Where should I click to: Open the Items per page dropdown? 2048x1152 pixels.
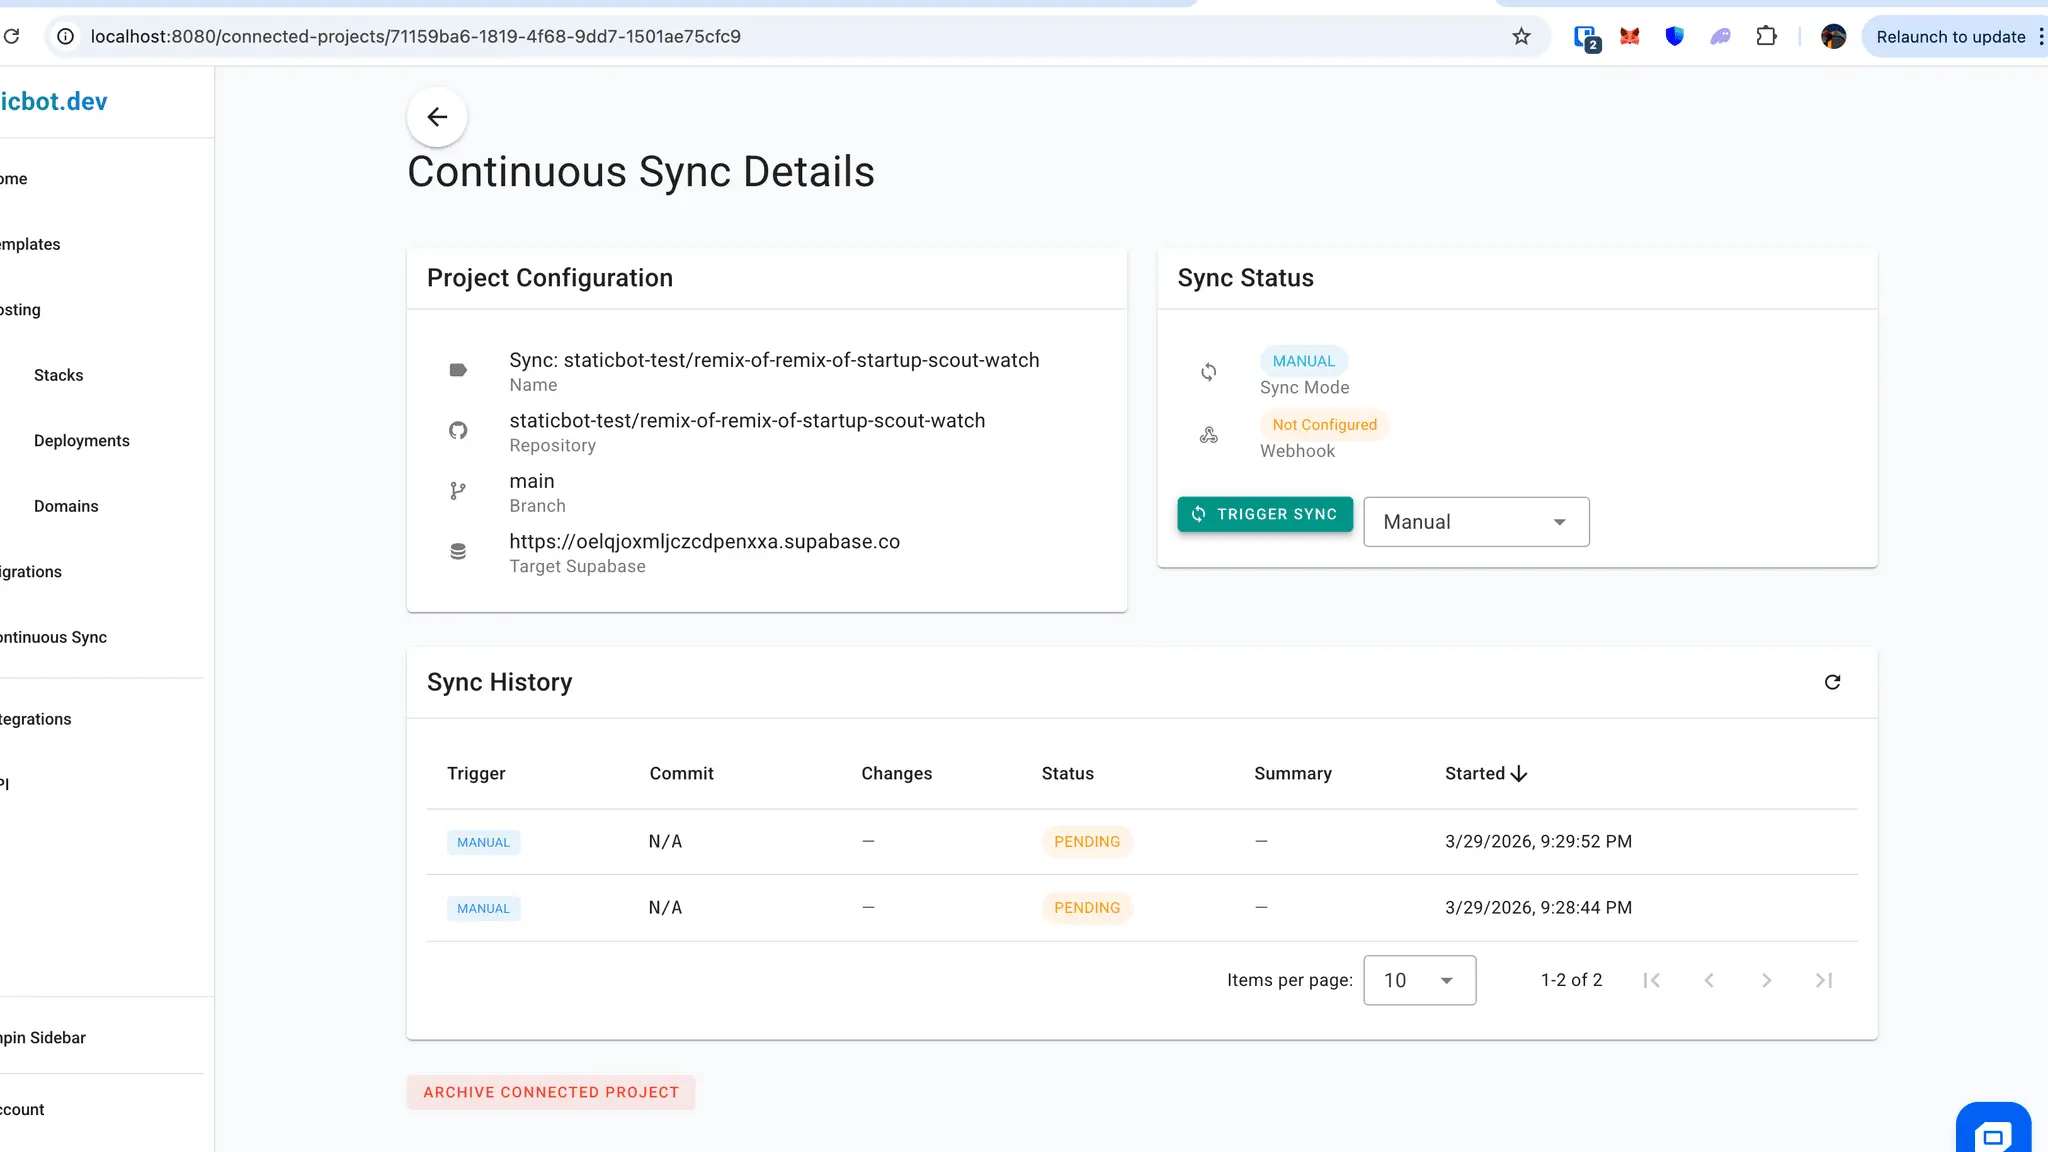pos(1419,981)
